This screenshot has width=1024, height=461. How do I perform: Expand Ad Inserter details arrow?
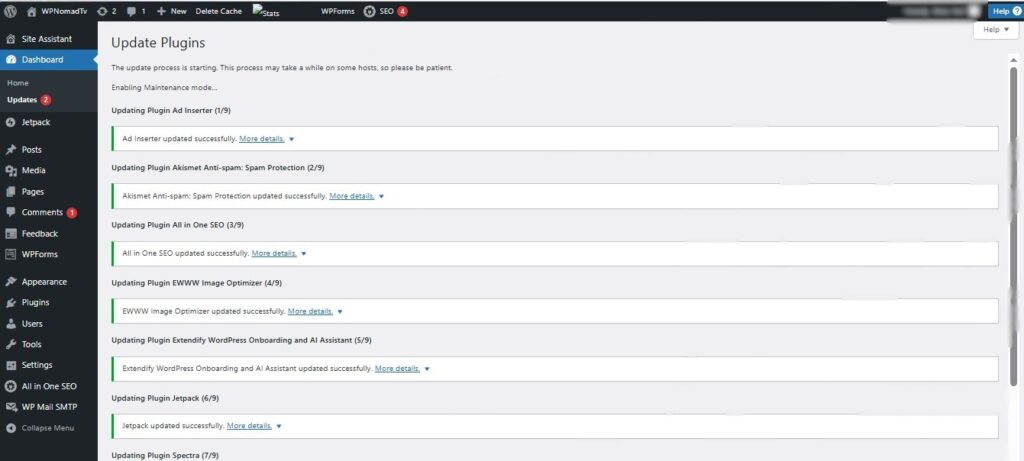291,139
